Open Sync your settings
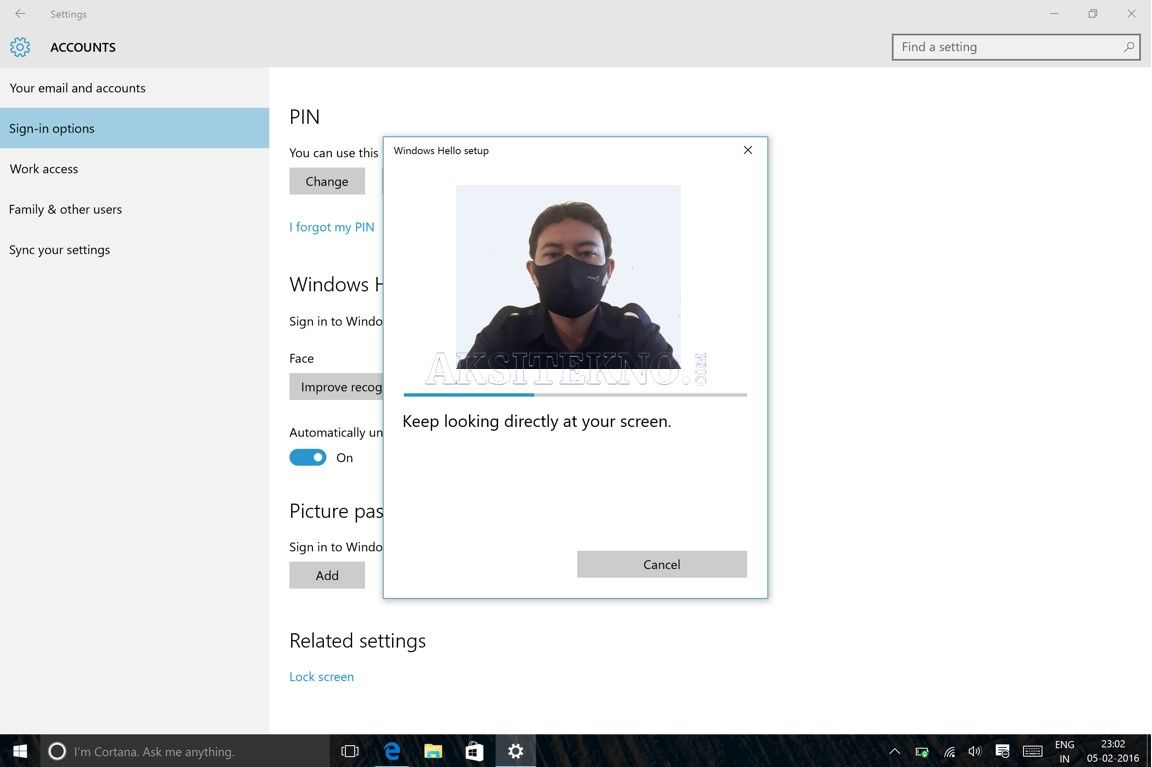This screenshot has height=767, width=1152. [134, 250]
